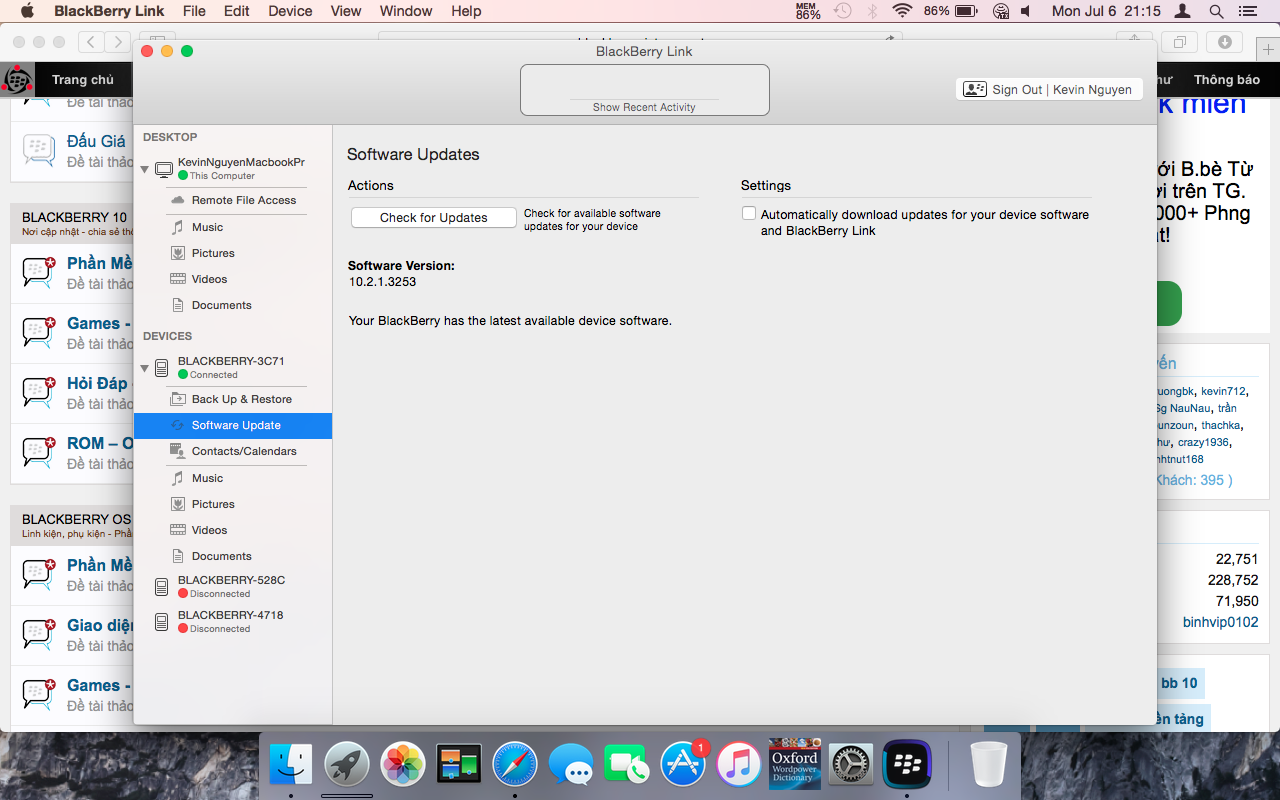Viewport: 1280px width, 800px height.
Task: Click the bb 10 tag in Safari
Action: coord(1179,683)
